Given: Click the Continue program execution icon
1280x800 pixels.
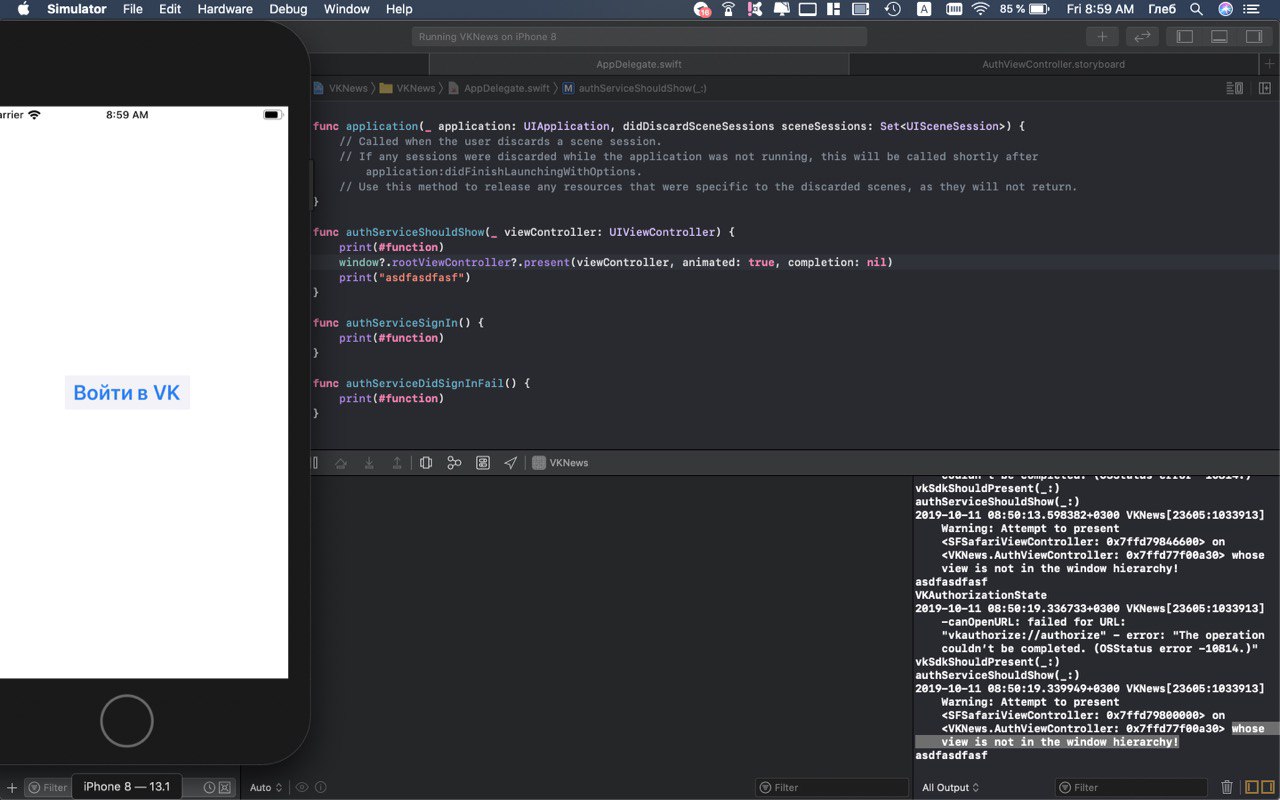Looking at the screenshot, I should [x=314, y=463].
